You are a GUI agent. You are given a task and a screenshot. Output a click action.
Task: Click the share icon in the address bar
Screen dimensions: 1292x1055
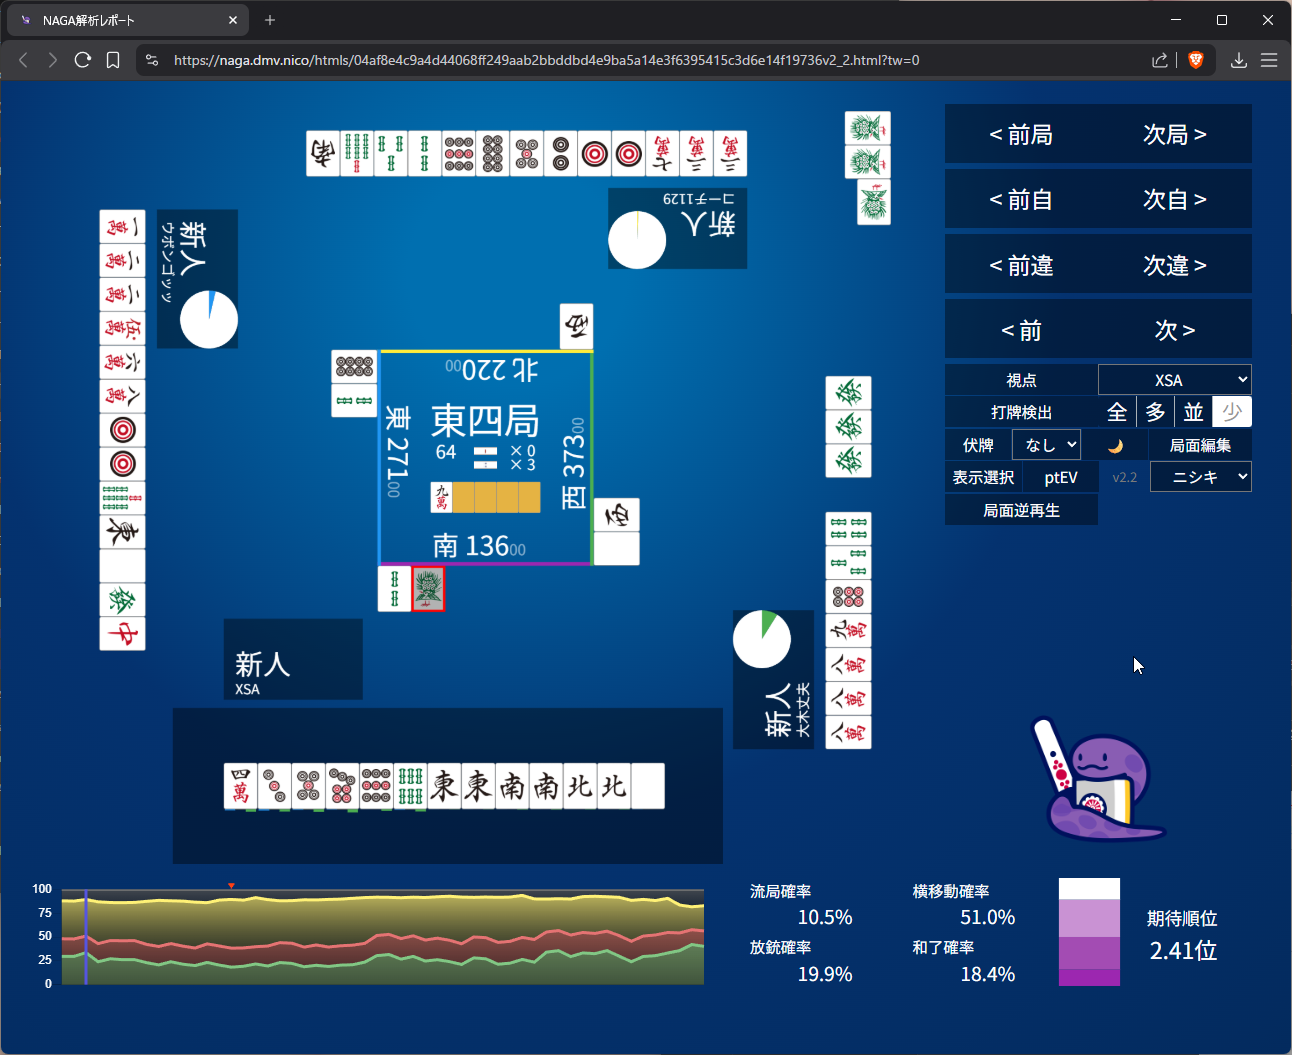pos(1160,60)
